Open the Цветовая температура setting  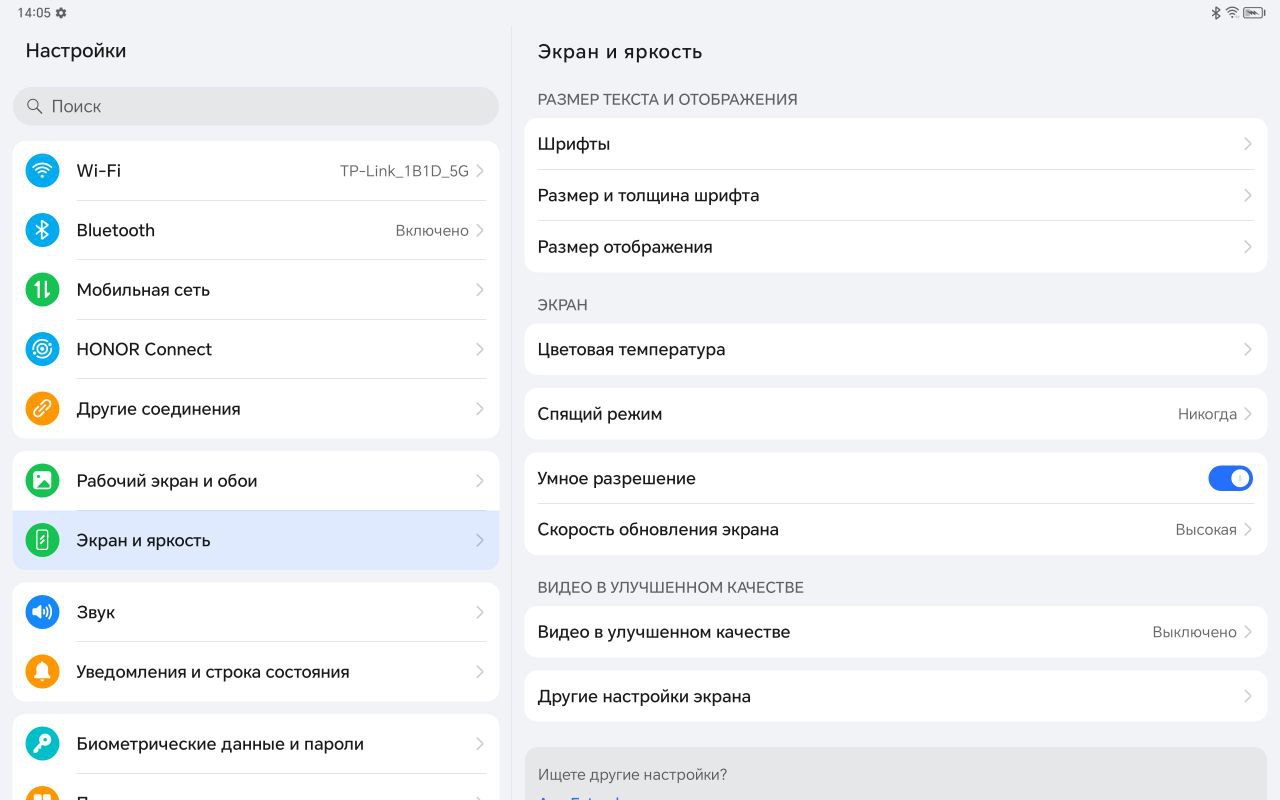[896, 349]
